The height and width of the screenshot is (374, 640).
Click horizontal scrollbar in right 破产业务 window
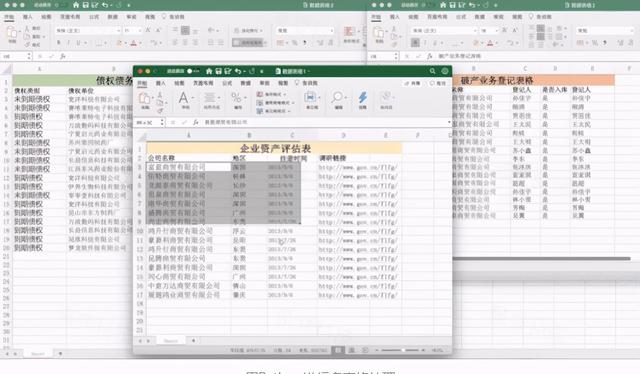[542, 258]
